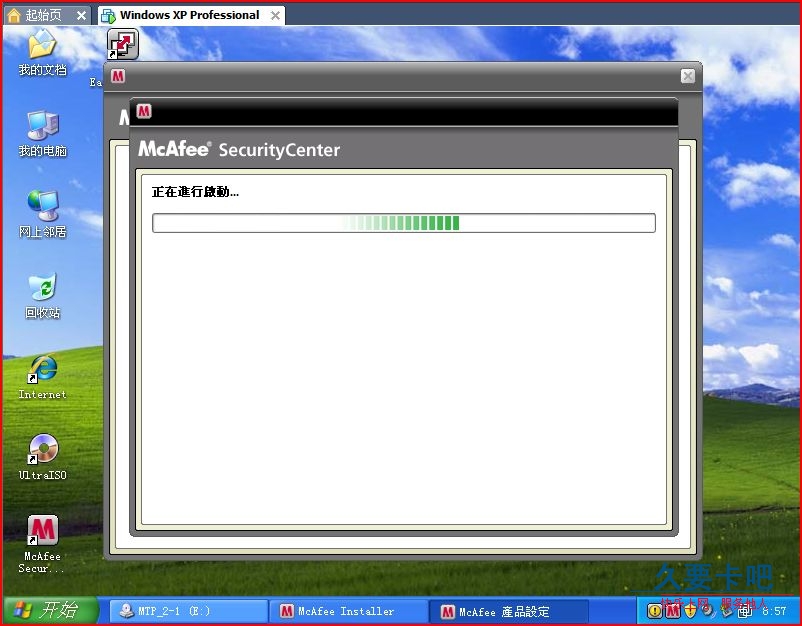Select the shortcut icon beside 我的文档
The width and height of the screenshot is (802, 626).
pos(123,44)
